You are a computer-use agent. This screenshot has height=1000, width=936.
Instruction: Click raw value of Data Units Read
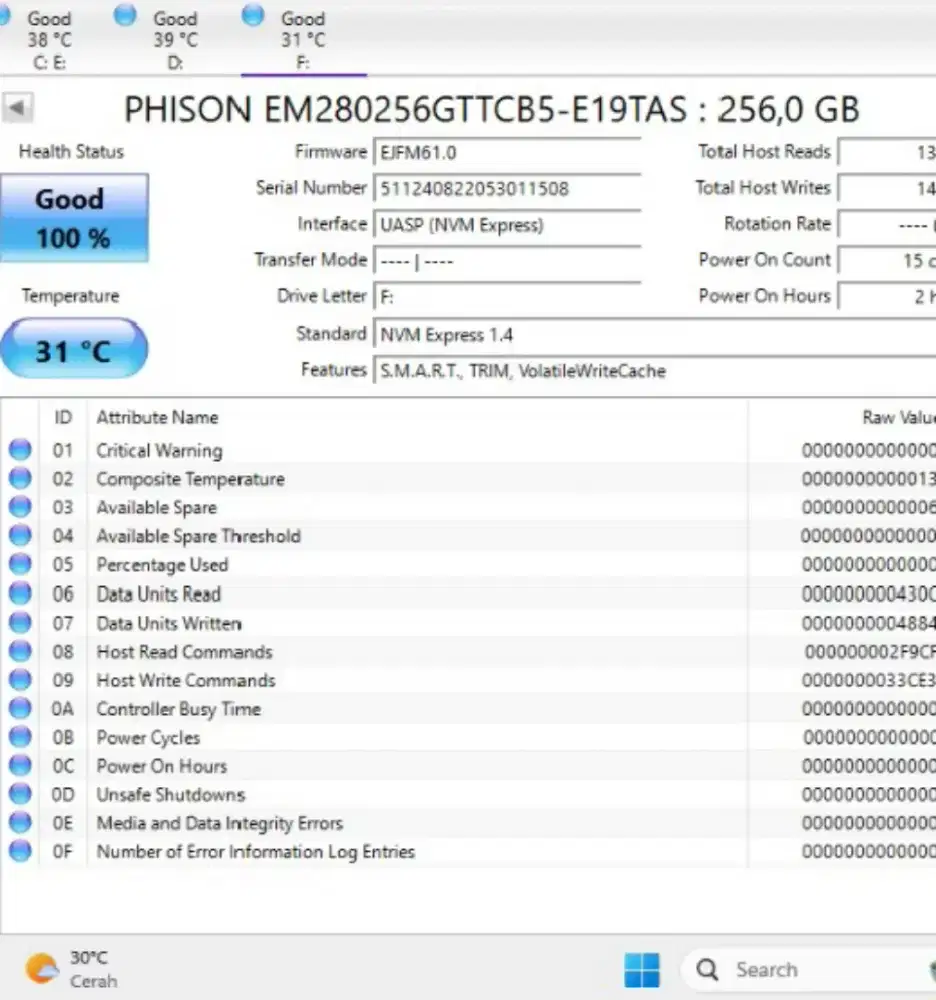coord(868,594)
